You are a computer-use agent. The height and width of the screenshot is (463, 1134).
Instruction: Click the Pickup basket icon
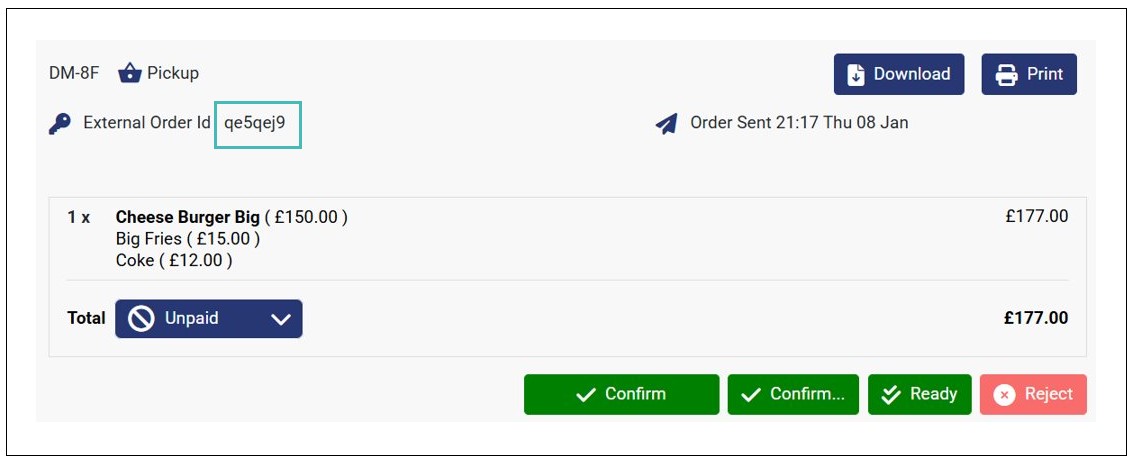[130, 73]
